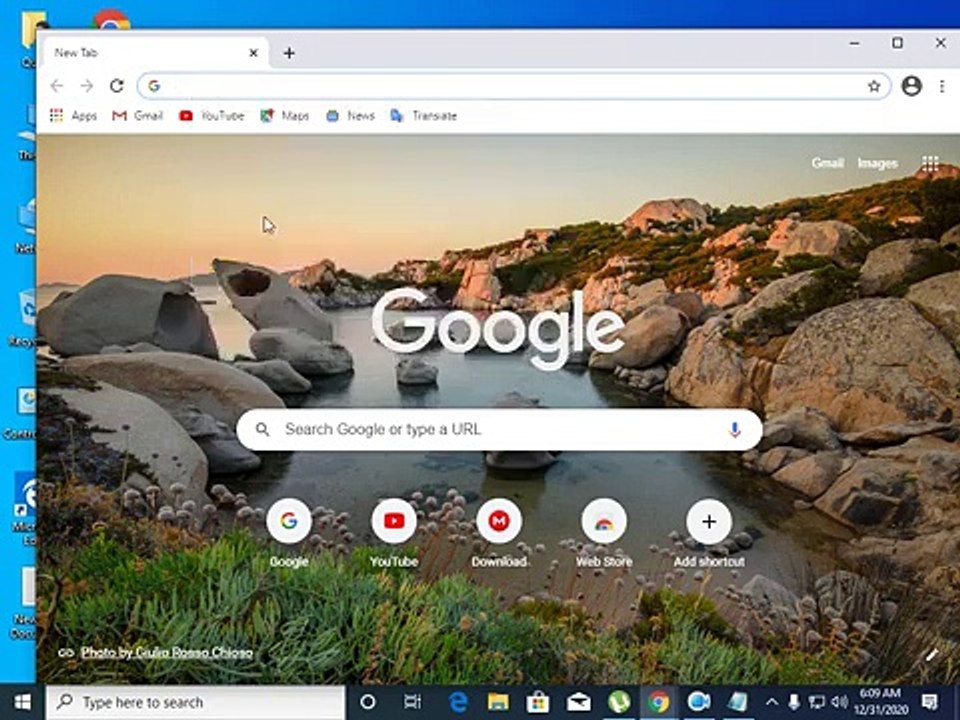Open the YouTube shortcut tile
Screen dimensions: 960x720
click(x=394, y=532)
